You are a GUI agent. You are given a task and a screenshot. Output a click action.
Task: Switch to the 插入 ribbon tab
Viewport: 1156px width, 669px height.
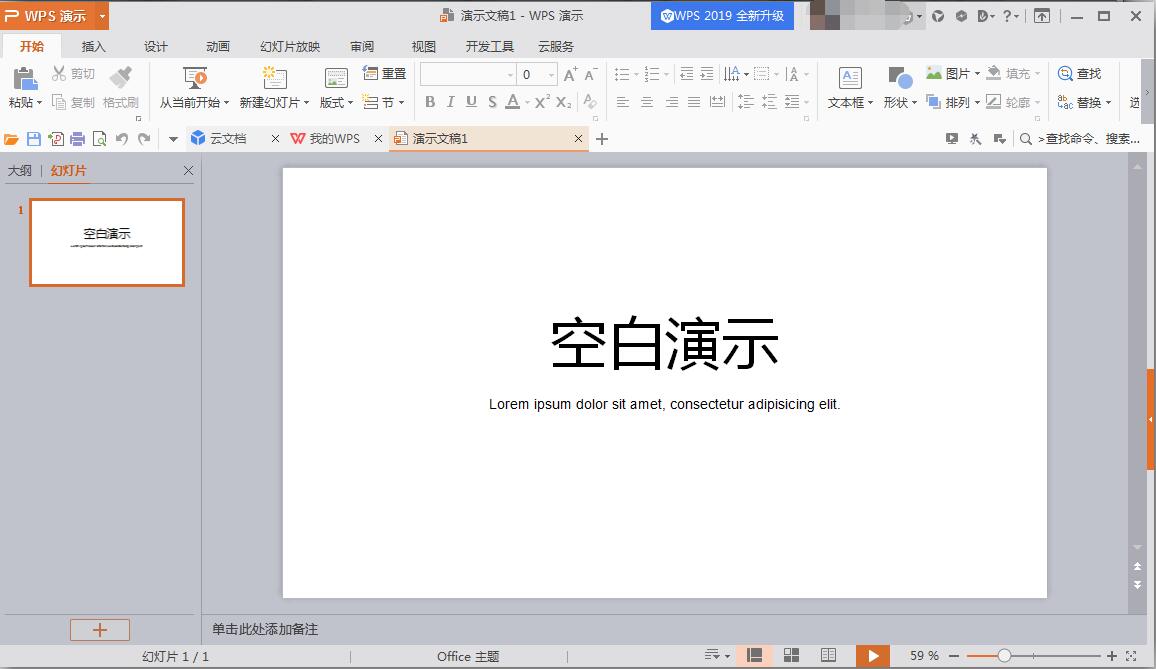tap(93, 46)
